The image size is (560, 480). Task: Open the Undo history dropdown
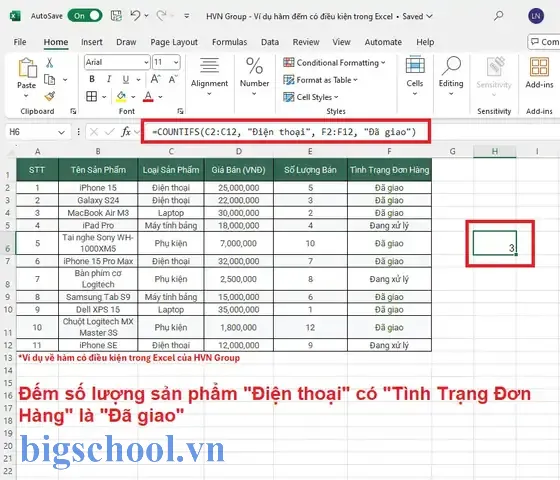tap(146, 16)
